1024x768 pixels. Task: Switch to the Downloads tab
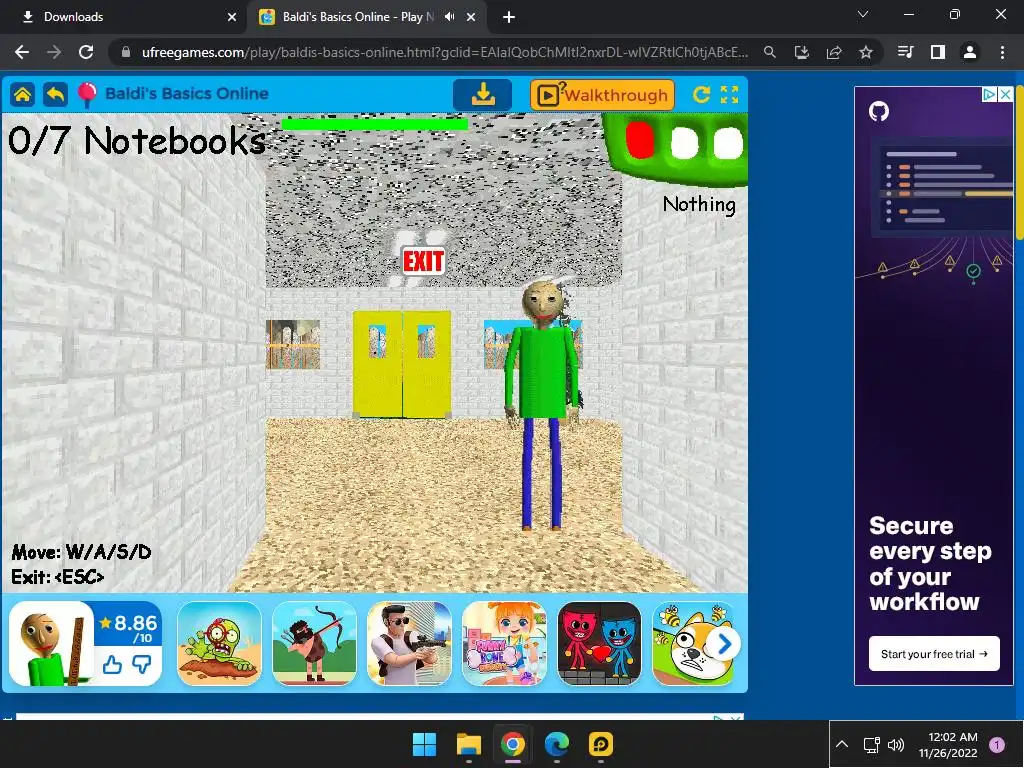click(x=124, y=17)
